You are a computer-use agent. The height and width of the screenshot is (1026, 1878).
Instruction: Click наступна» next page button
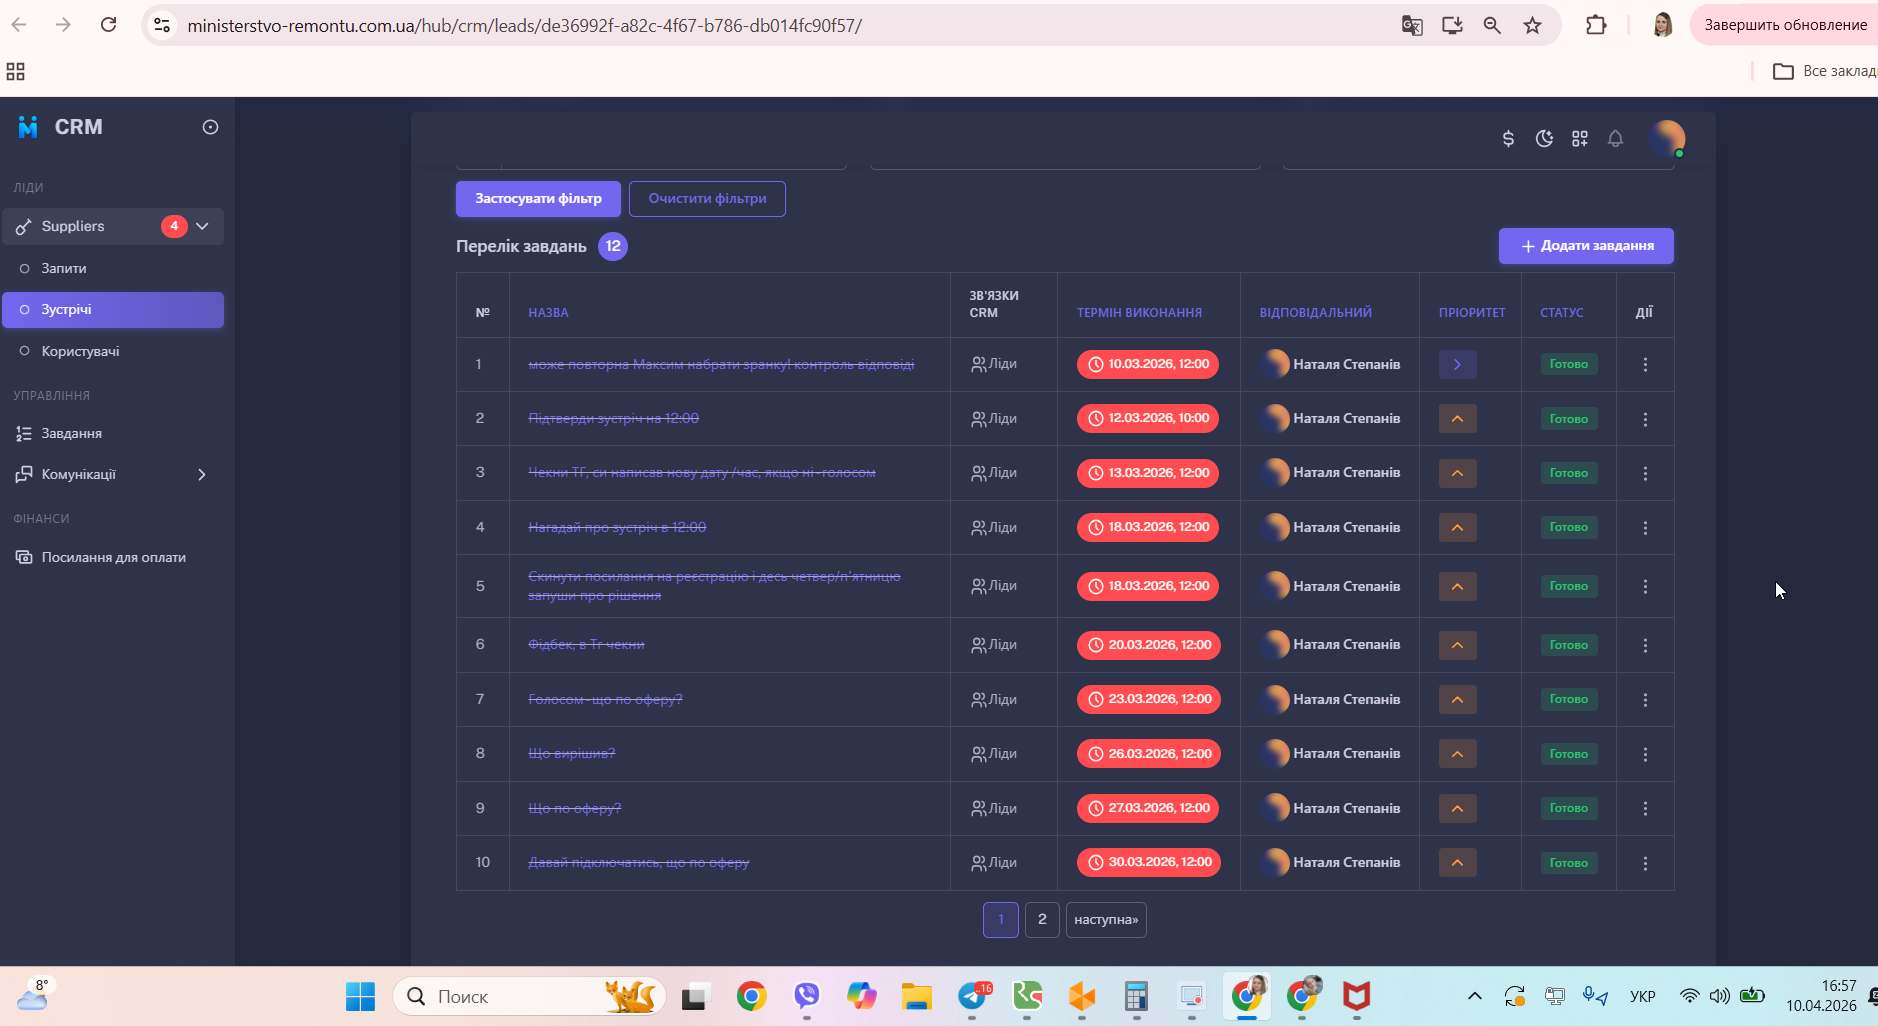pyautogui.click(x=1106, y=920)
